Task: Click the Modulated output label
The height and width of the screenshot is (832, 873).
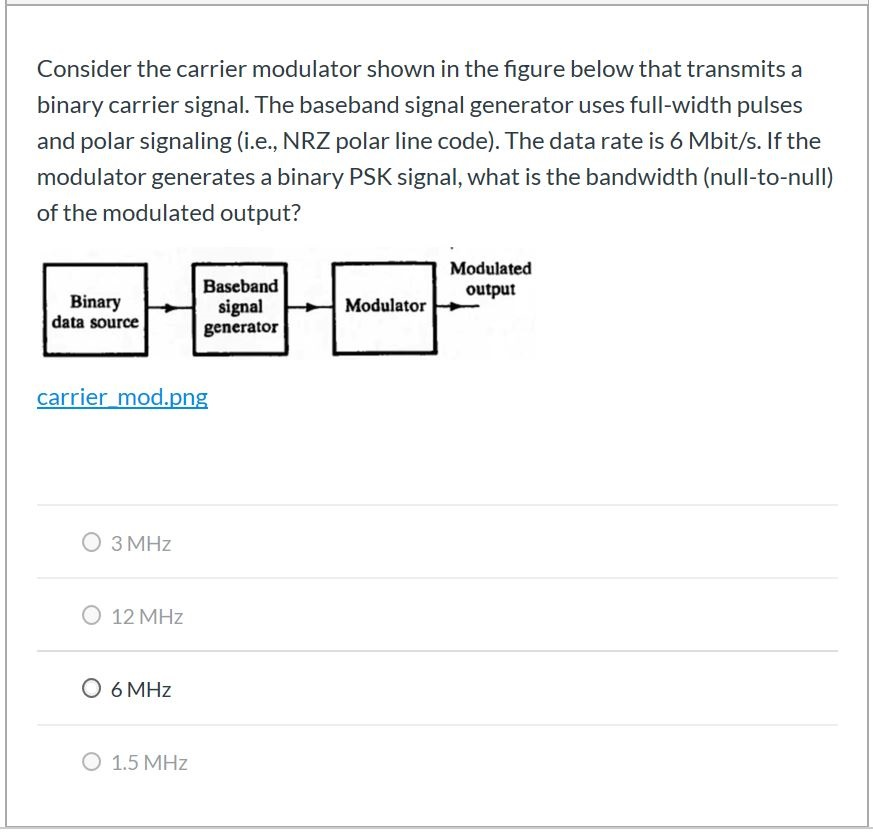Action: click(492, 278)
